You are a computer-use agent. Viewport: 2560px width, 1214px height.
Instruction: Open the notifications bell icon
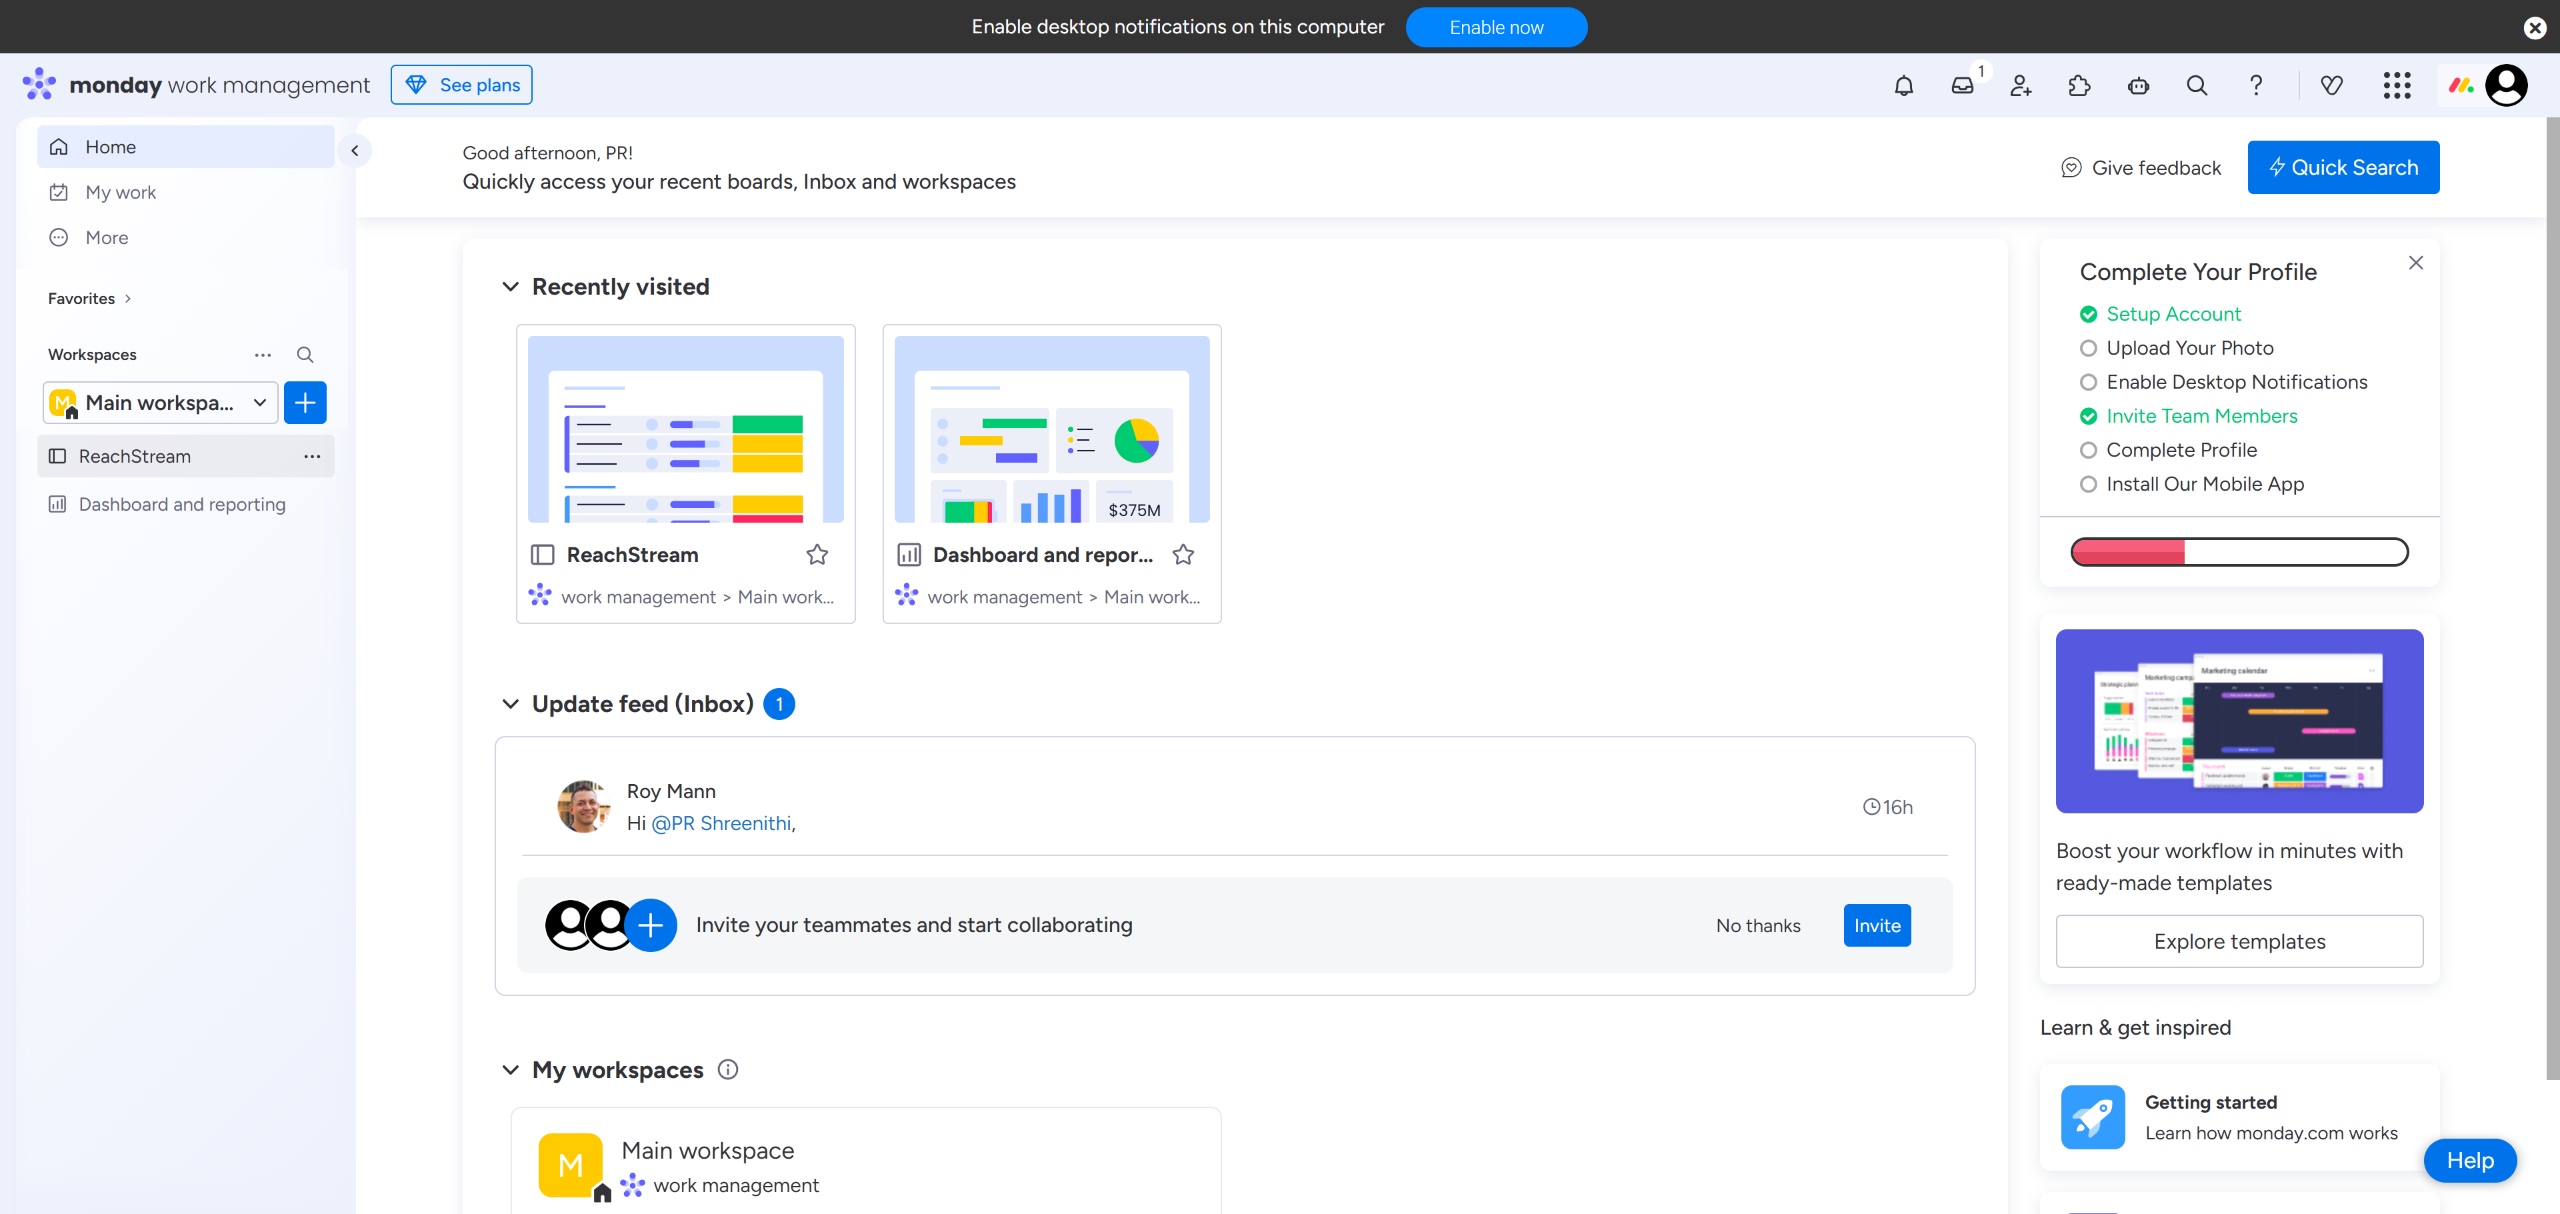[x=1903, y=86]
